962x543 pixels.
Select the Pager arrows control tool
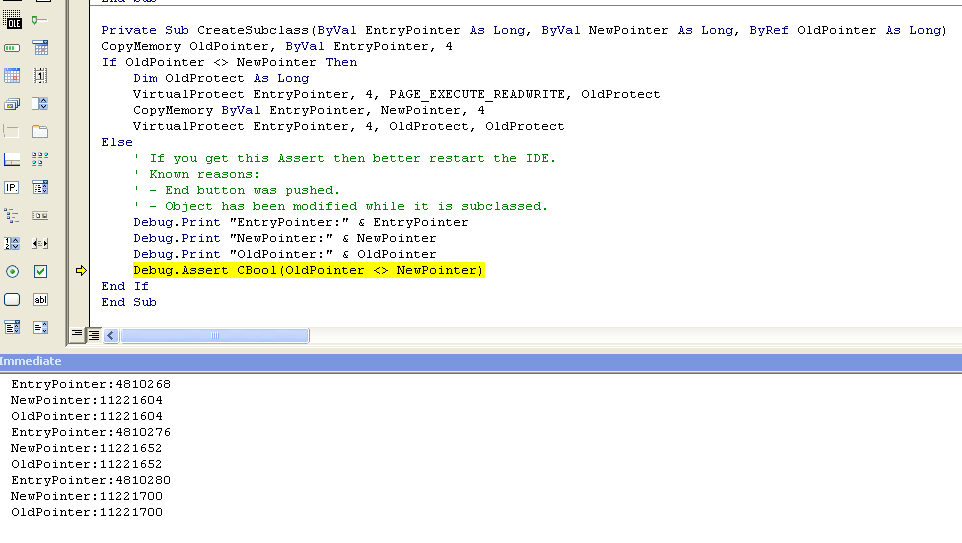coord(40,244)
